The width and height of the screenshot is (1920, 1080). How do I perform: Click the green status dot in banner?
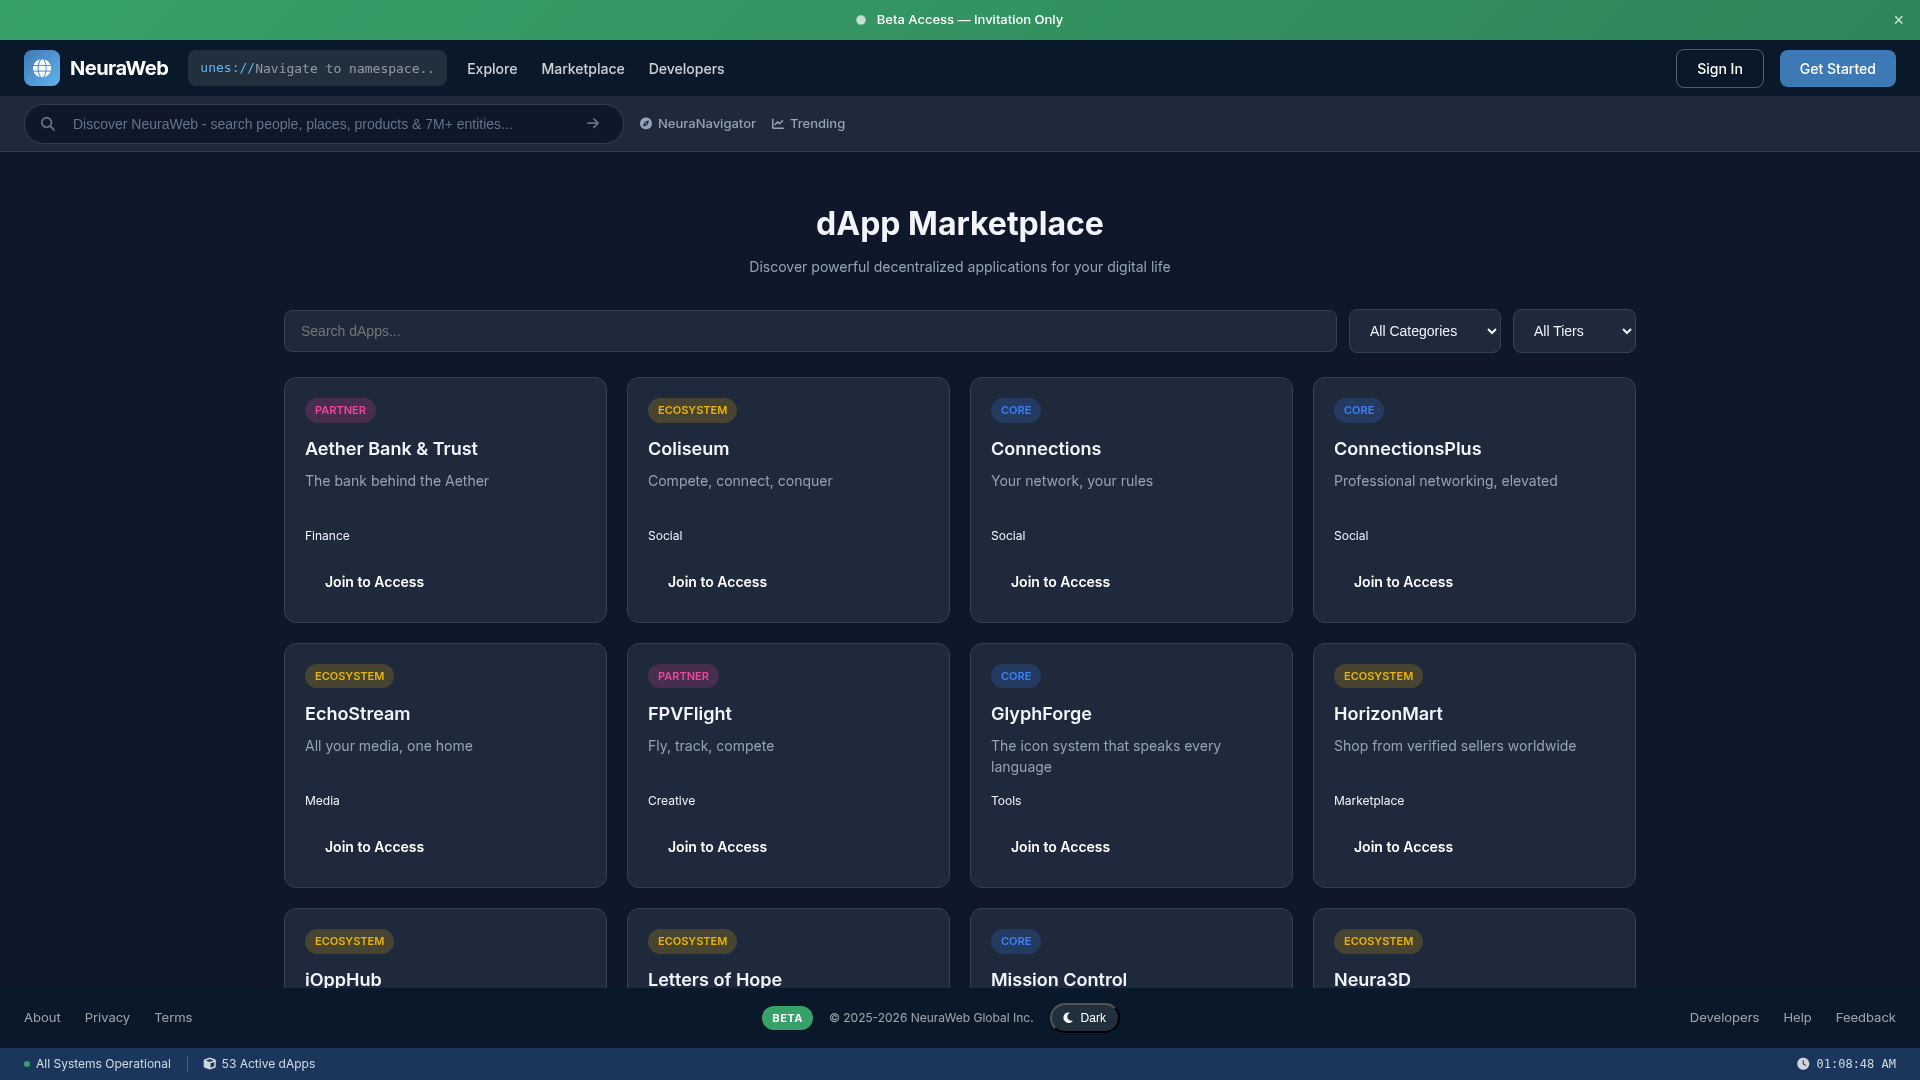pos(861,20)
